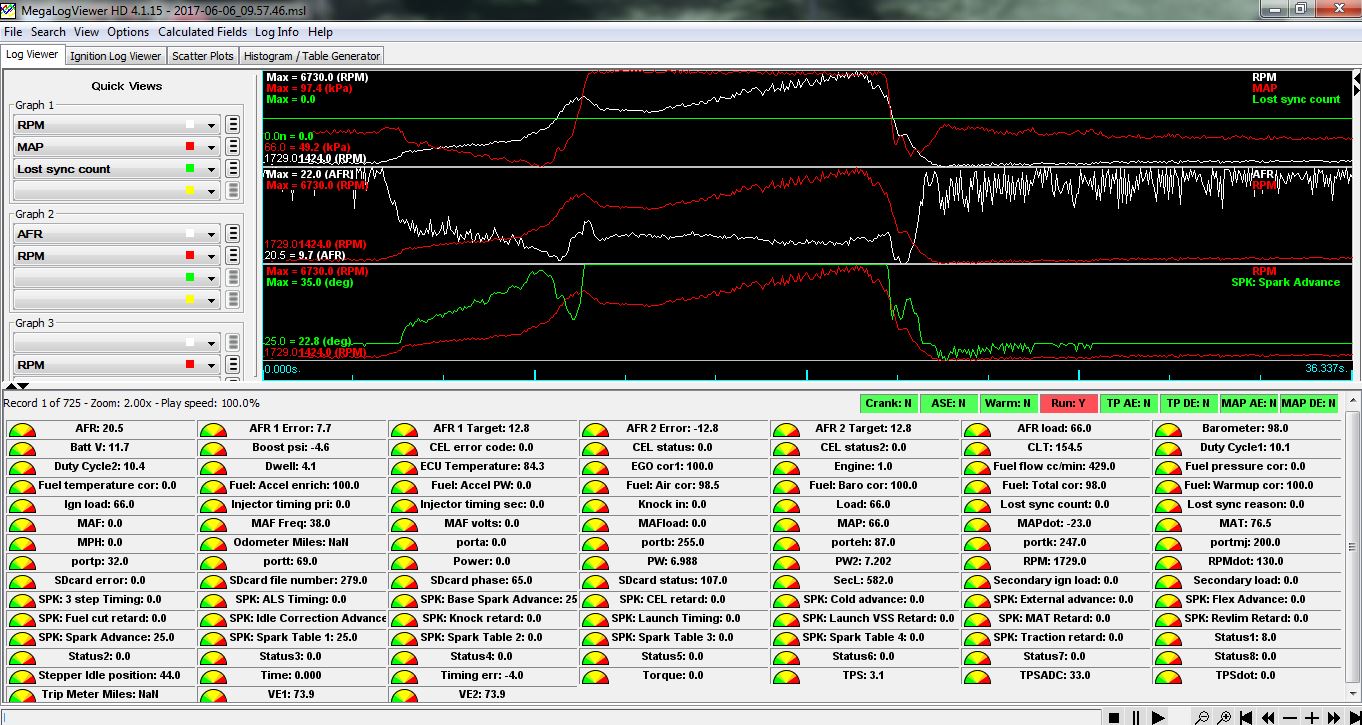Click the double-arrow fast forward icon
This screenshot has height=725, width=1362.
pyautogui.click(x=1334, y=717)
